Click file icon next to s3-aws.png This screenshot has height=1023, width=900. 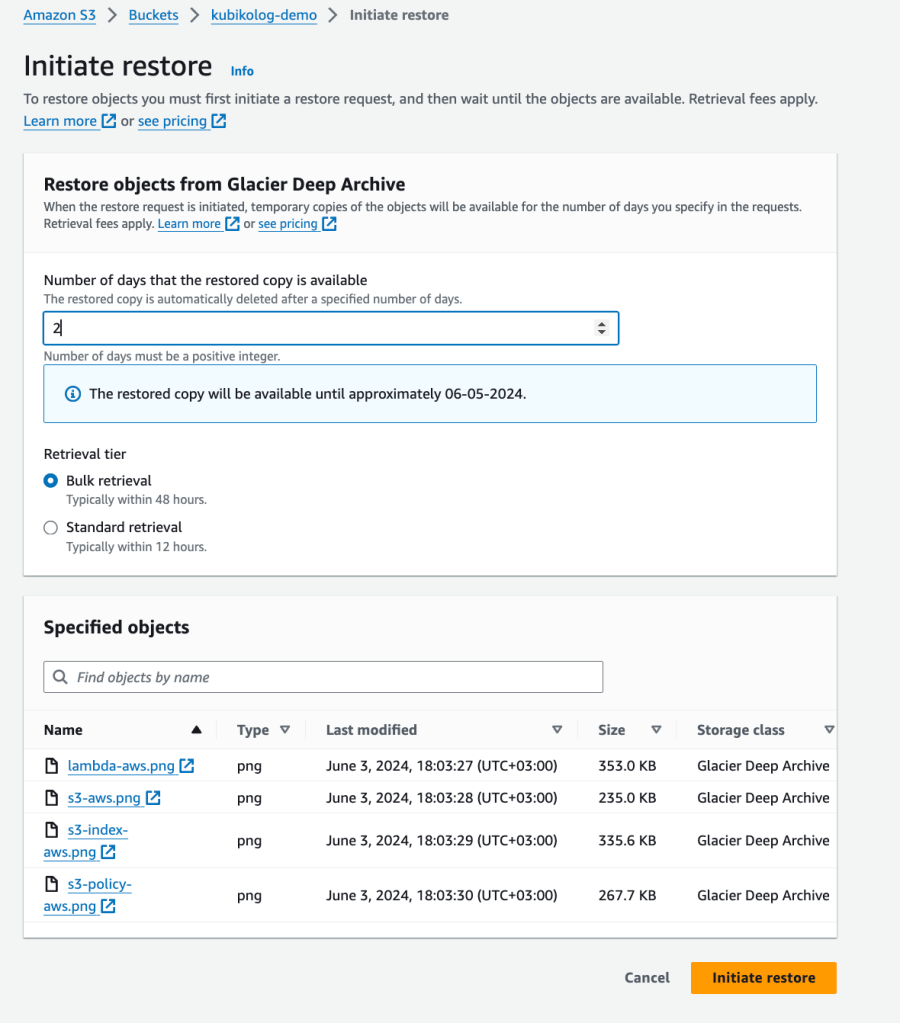[52, 798]
